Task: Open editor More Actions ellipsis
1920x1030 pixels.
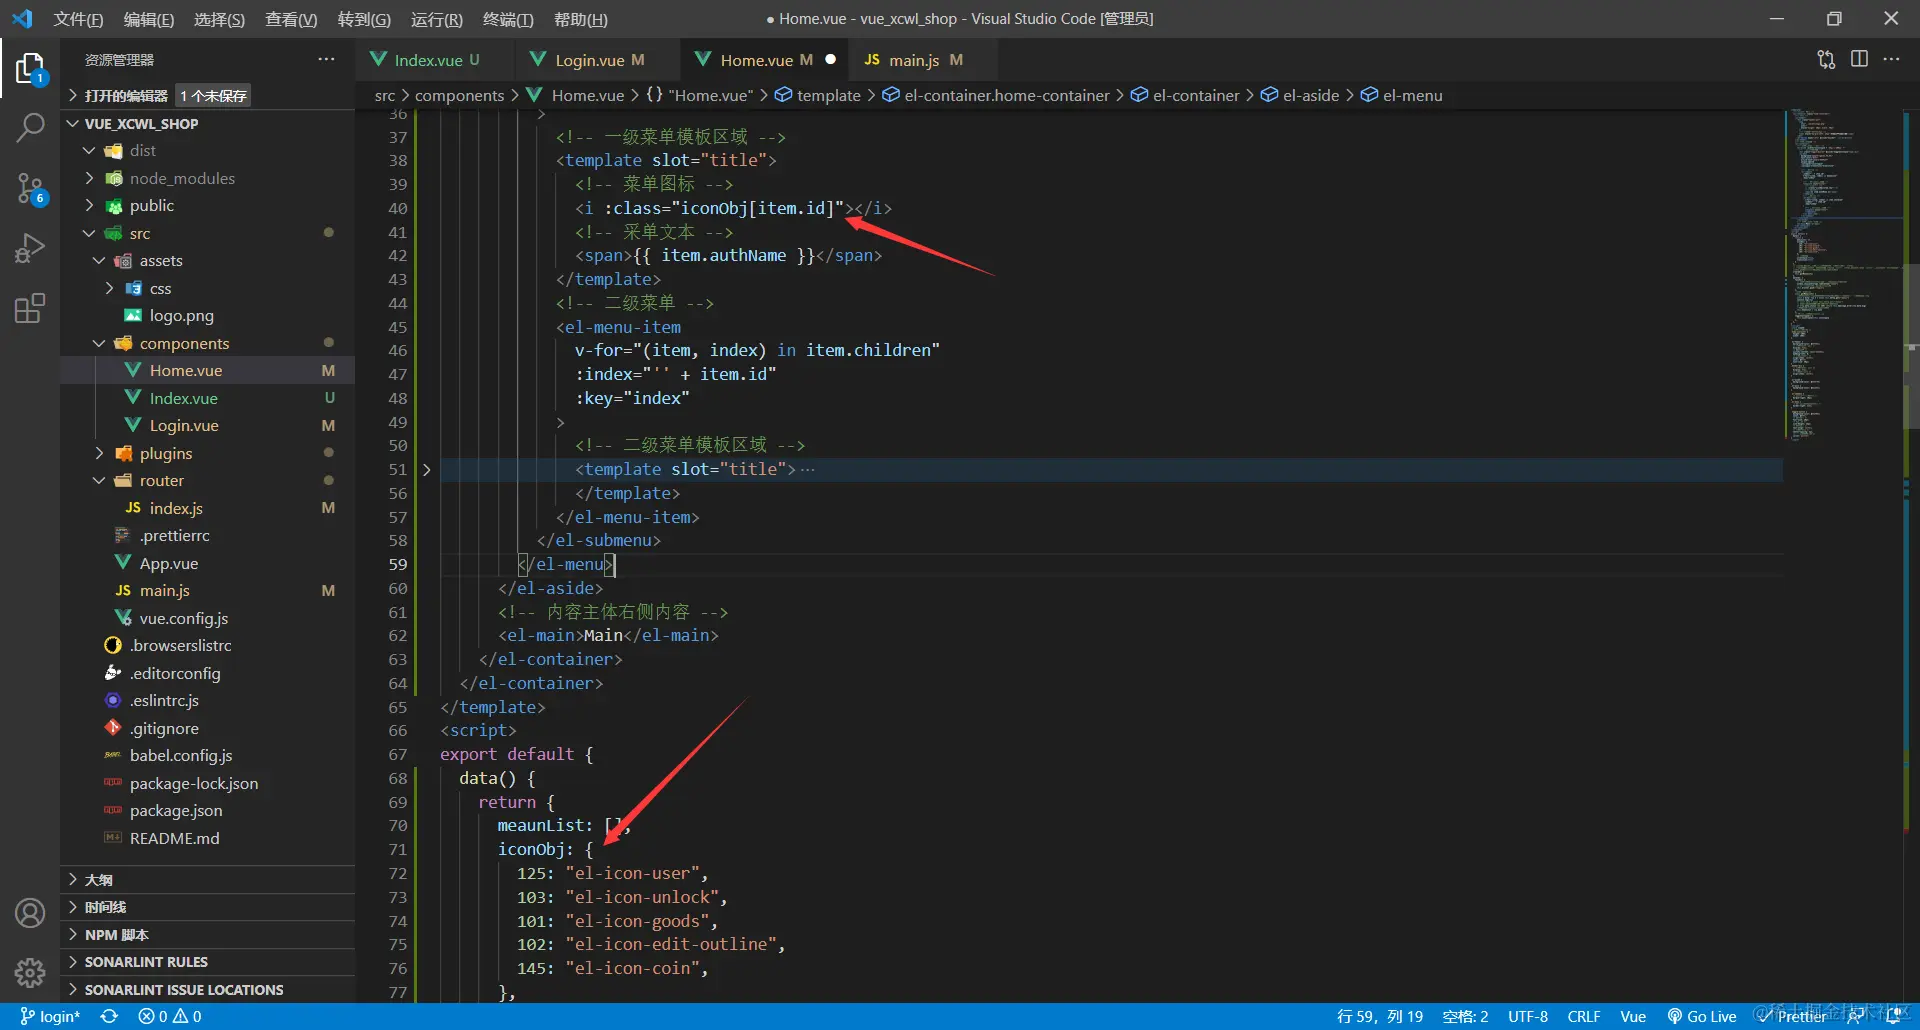Action: [x=1891, y=59]
